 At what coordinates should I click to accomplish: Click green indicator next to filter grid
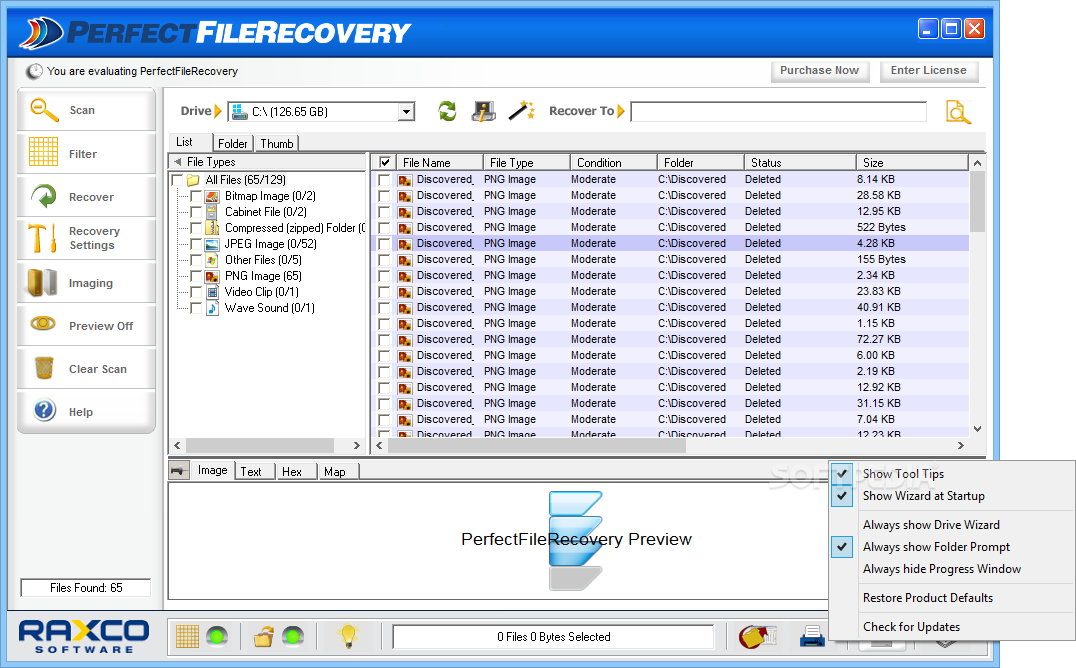click(x=218, y=636)
